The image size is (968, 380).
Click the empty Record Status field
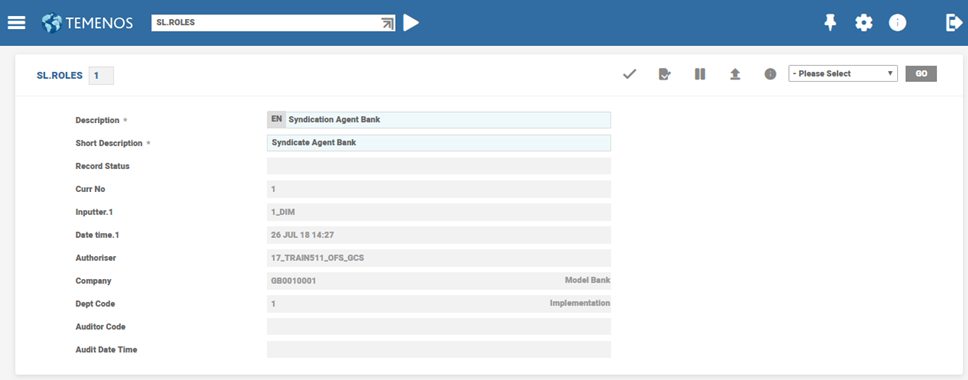click(x=439, y=166)
